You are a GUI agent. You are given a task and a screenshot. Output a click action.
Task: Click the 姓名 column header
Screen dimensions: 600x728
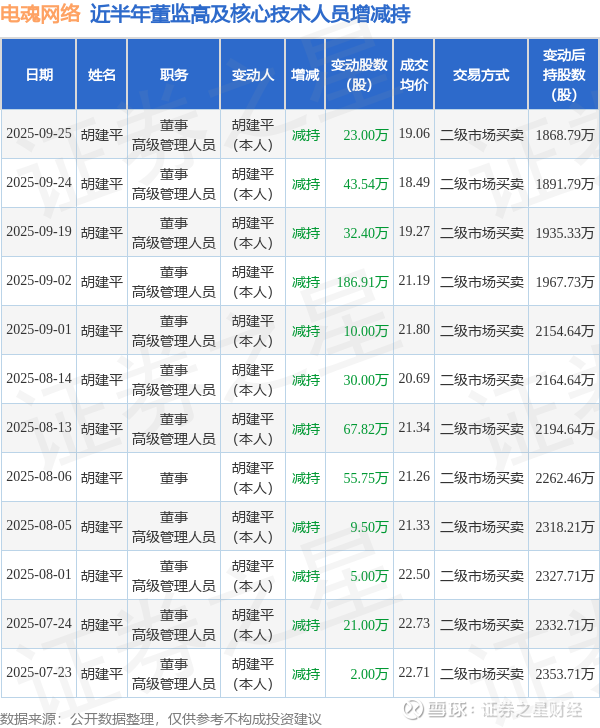(102, 75)
